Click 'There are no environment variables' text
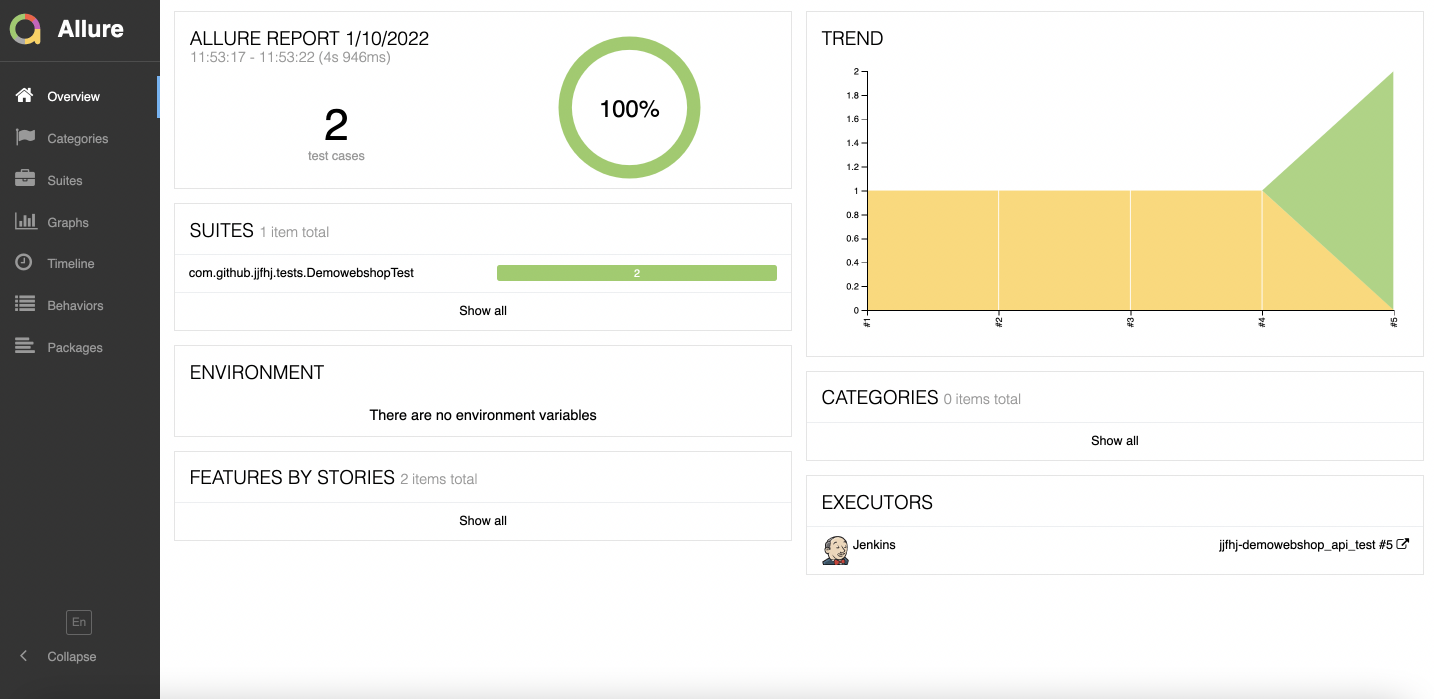1434x699 pixels. point(483,415)
